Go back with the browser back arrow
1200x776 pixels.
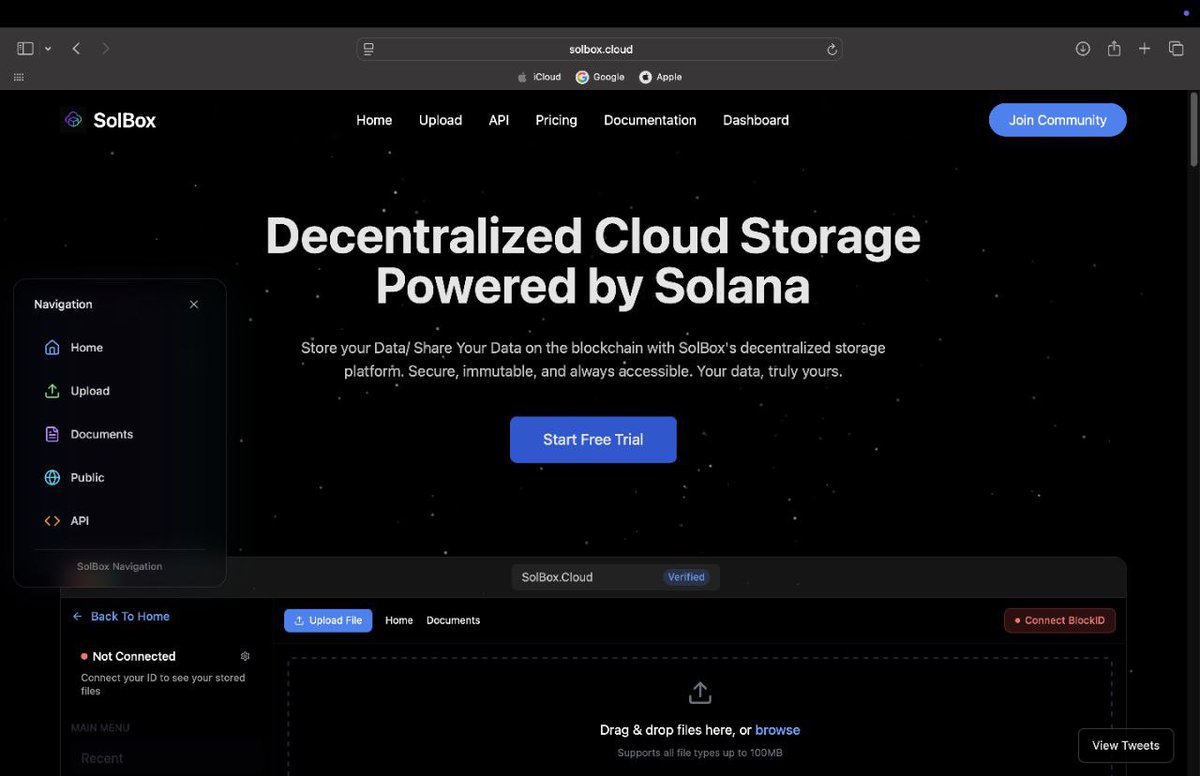coord(76,49)
